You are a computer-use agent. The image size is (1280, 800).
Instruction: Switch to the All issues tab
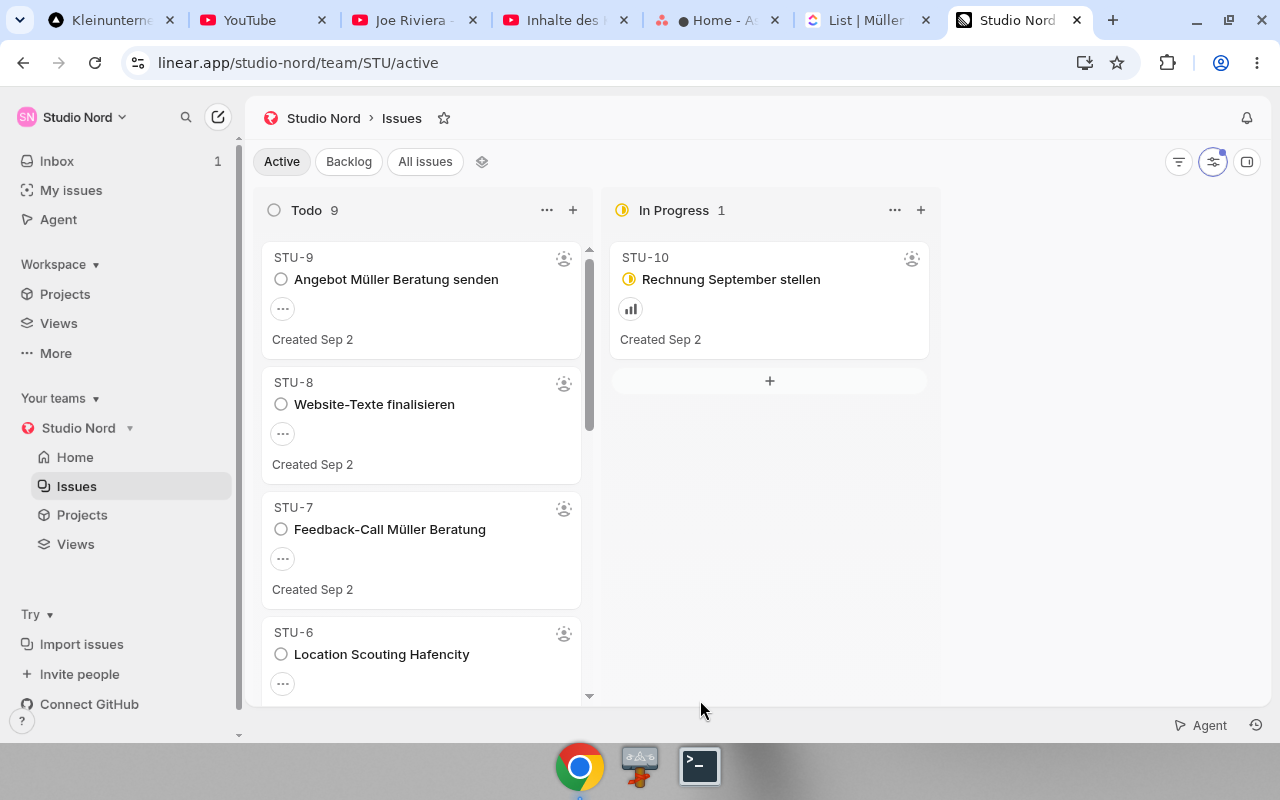425,162
